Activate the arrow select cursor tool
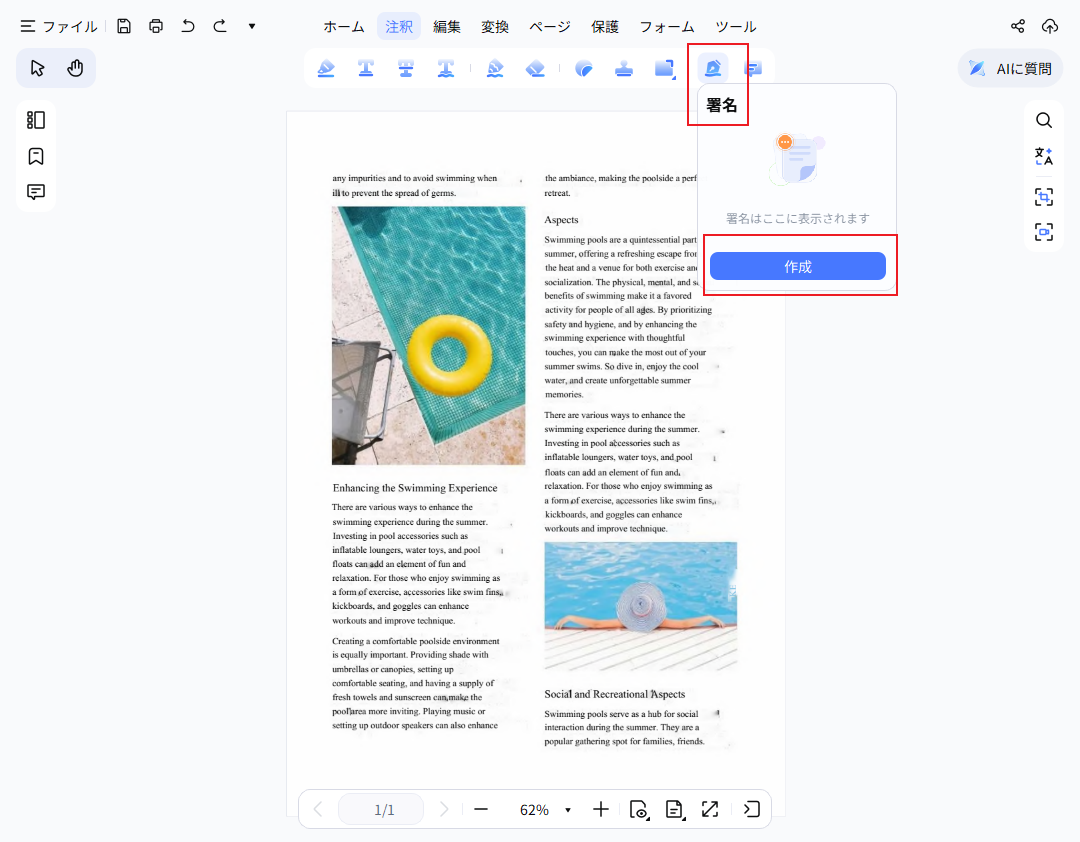 [37, 68]
